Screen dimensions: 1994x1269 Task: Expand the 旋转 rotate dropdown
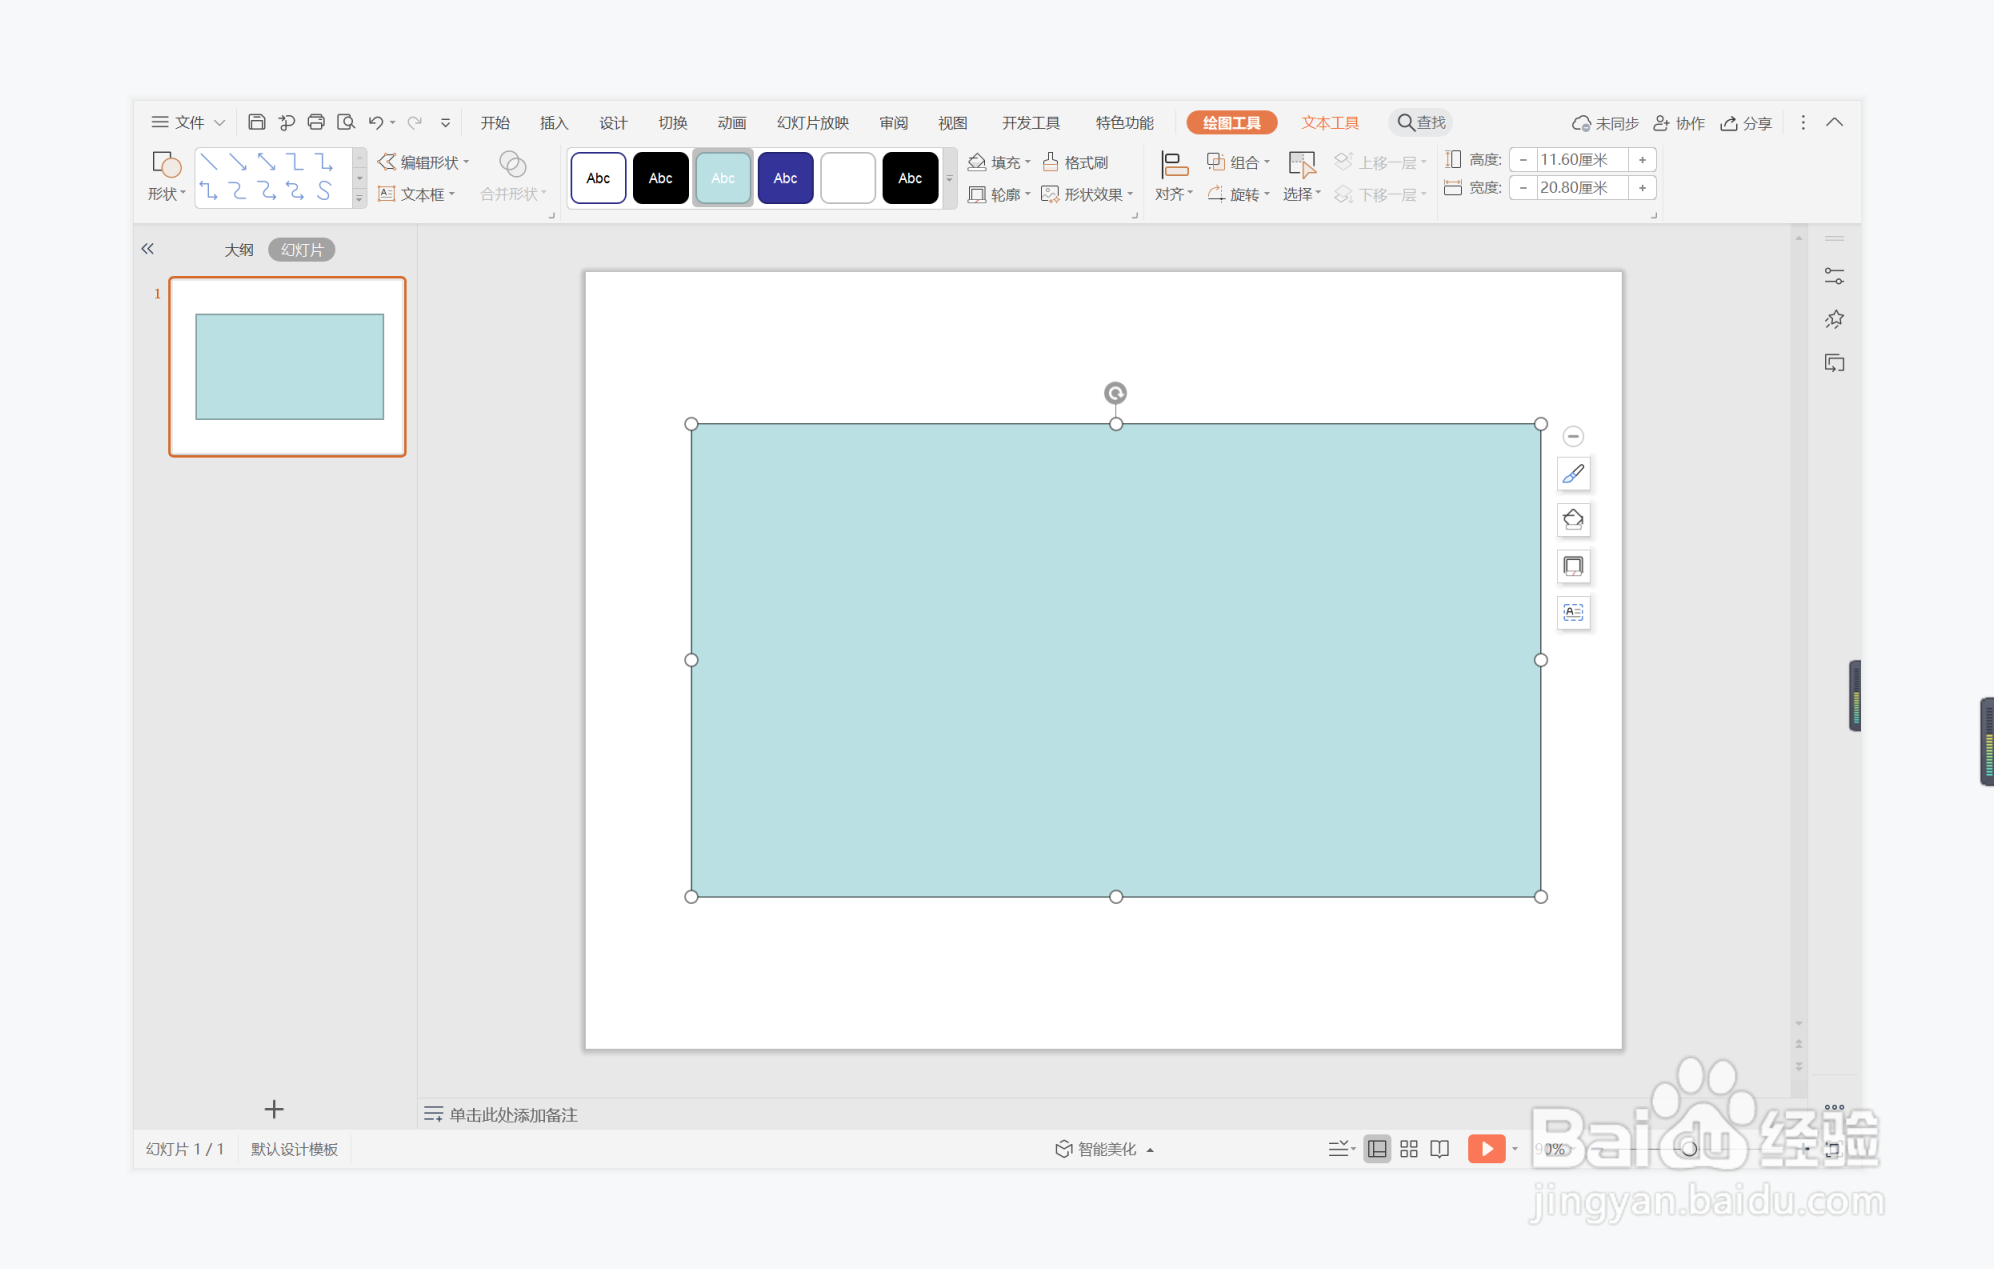1239,194
